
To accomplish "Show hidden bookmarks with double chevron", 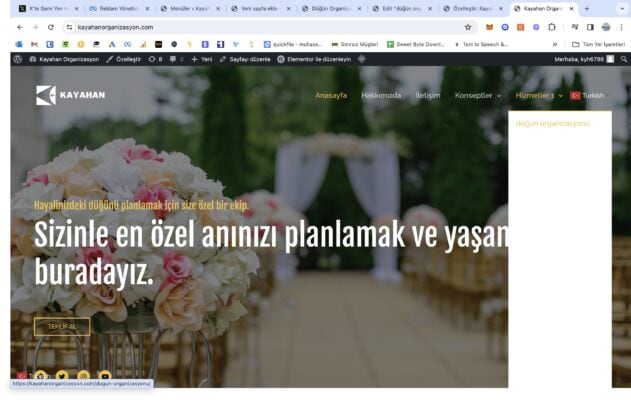I will coord(555,44).
